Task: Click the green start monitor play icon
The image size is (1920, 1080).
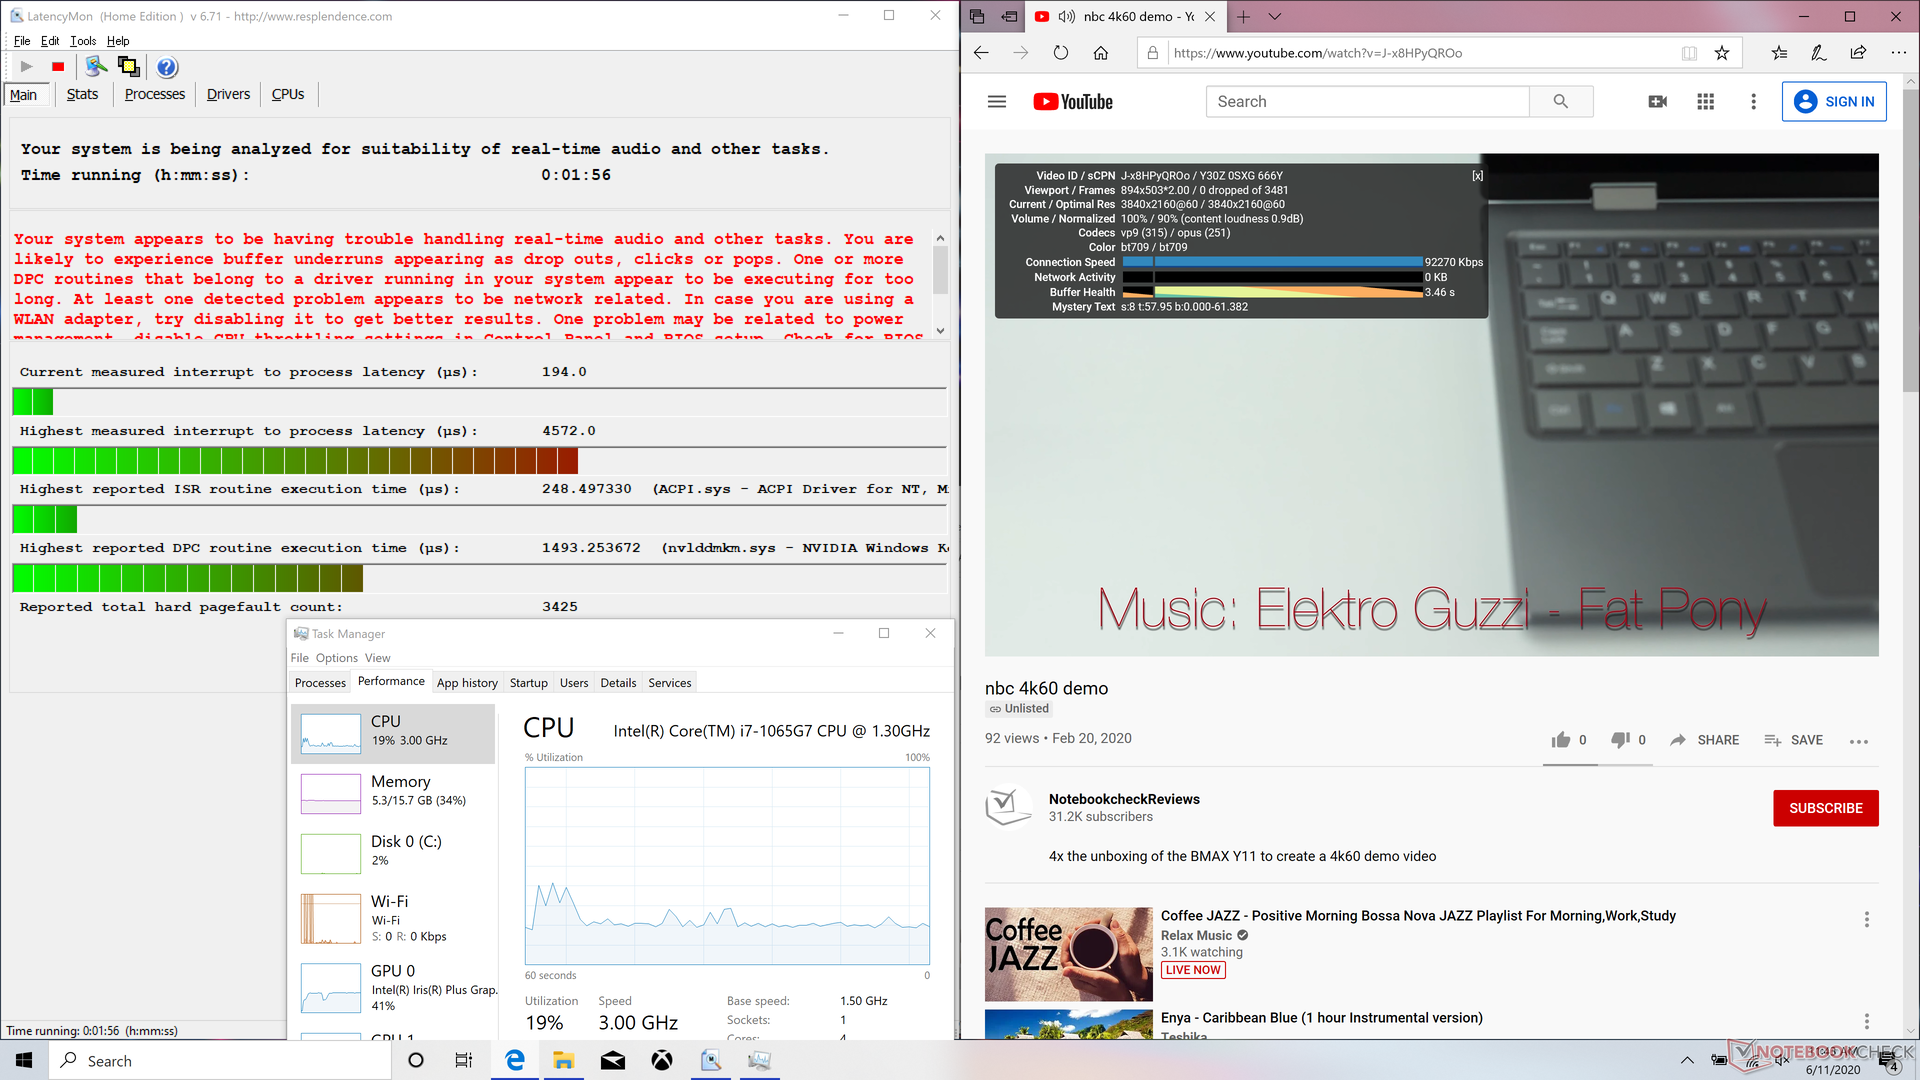Action: 27,67
